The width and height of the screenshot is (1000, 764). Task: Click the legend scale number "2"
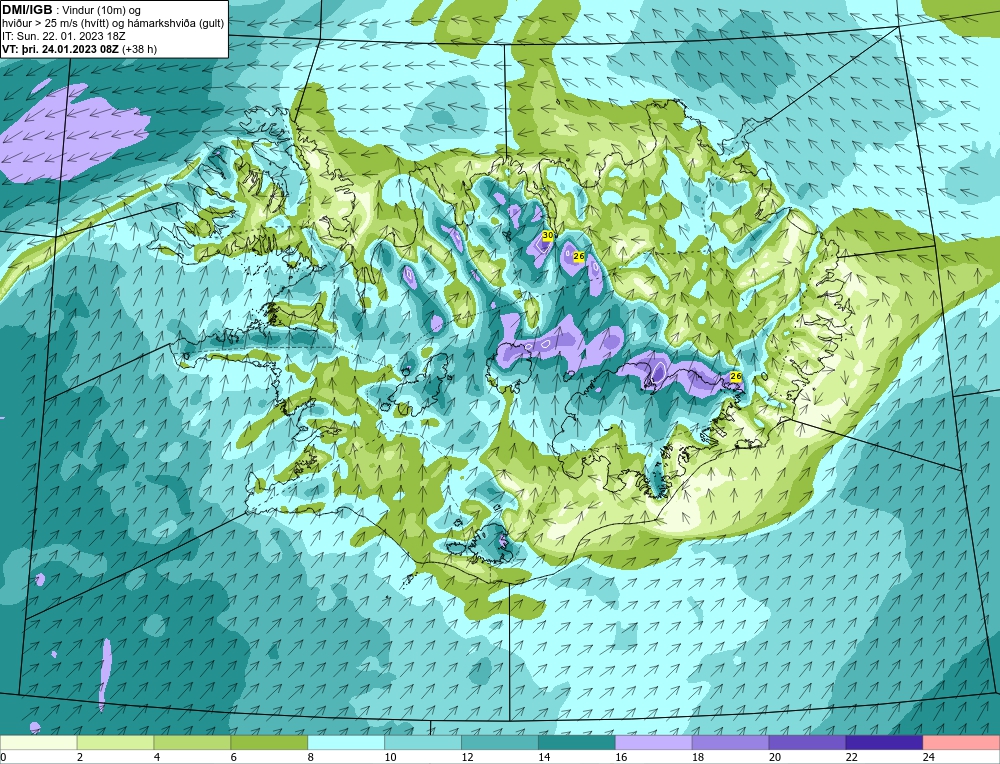80,757
